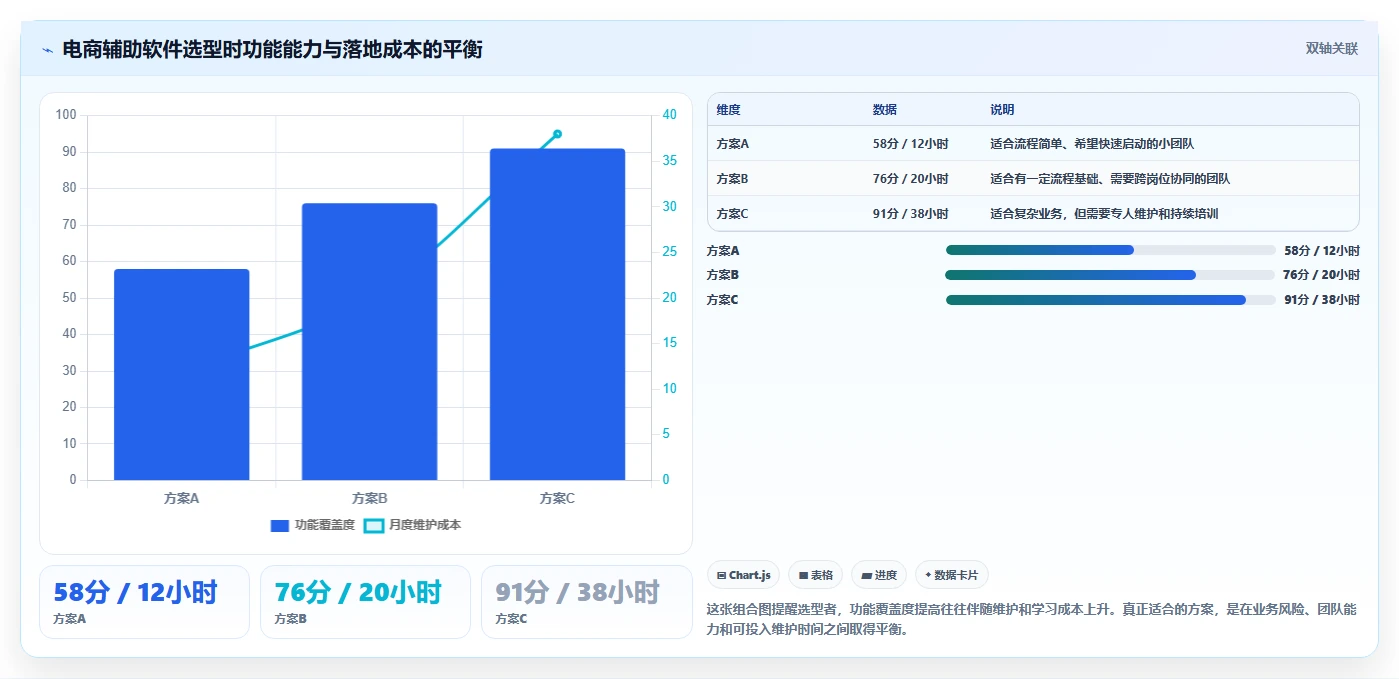Click the summary paragraph starting 这张组合图提醒选型者
Viewport: 1399px width, 679px height.
click(x=1032, y=619)
